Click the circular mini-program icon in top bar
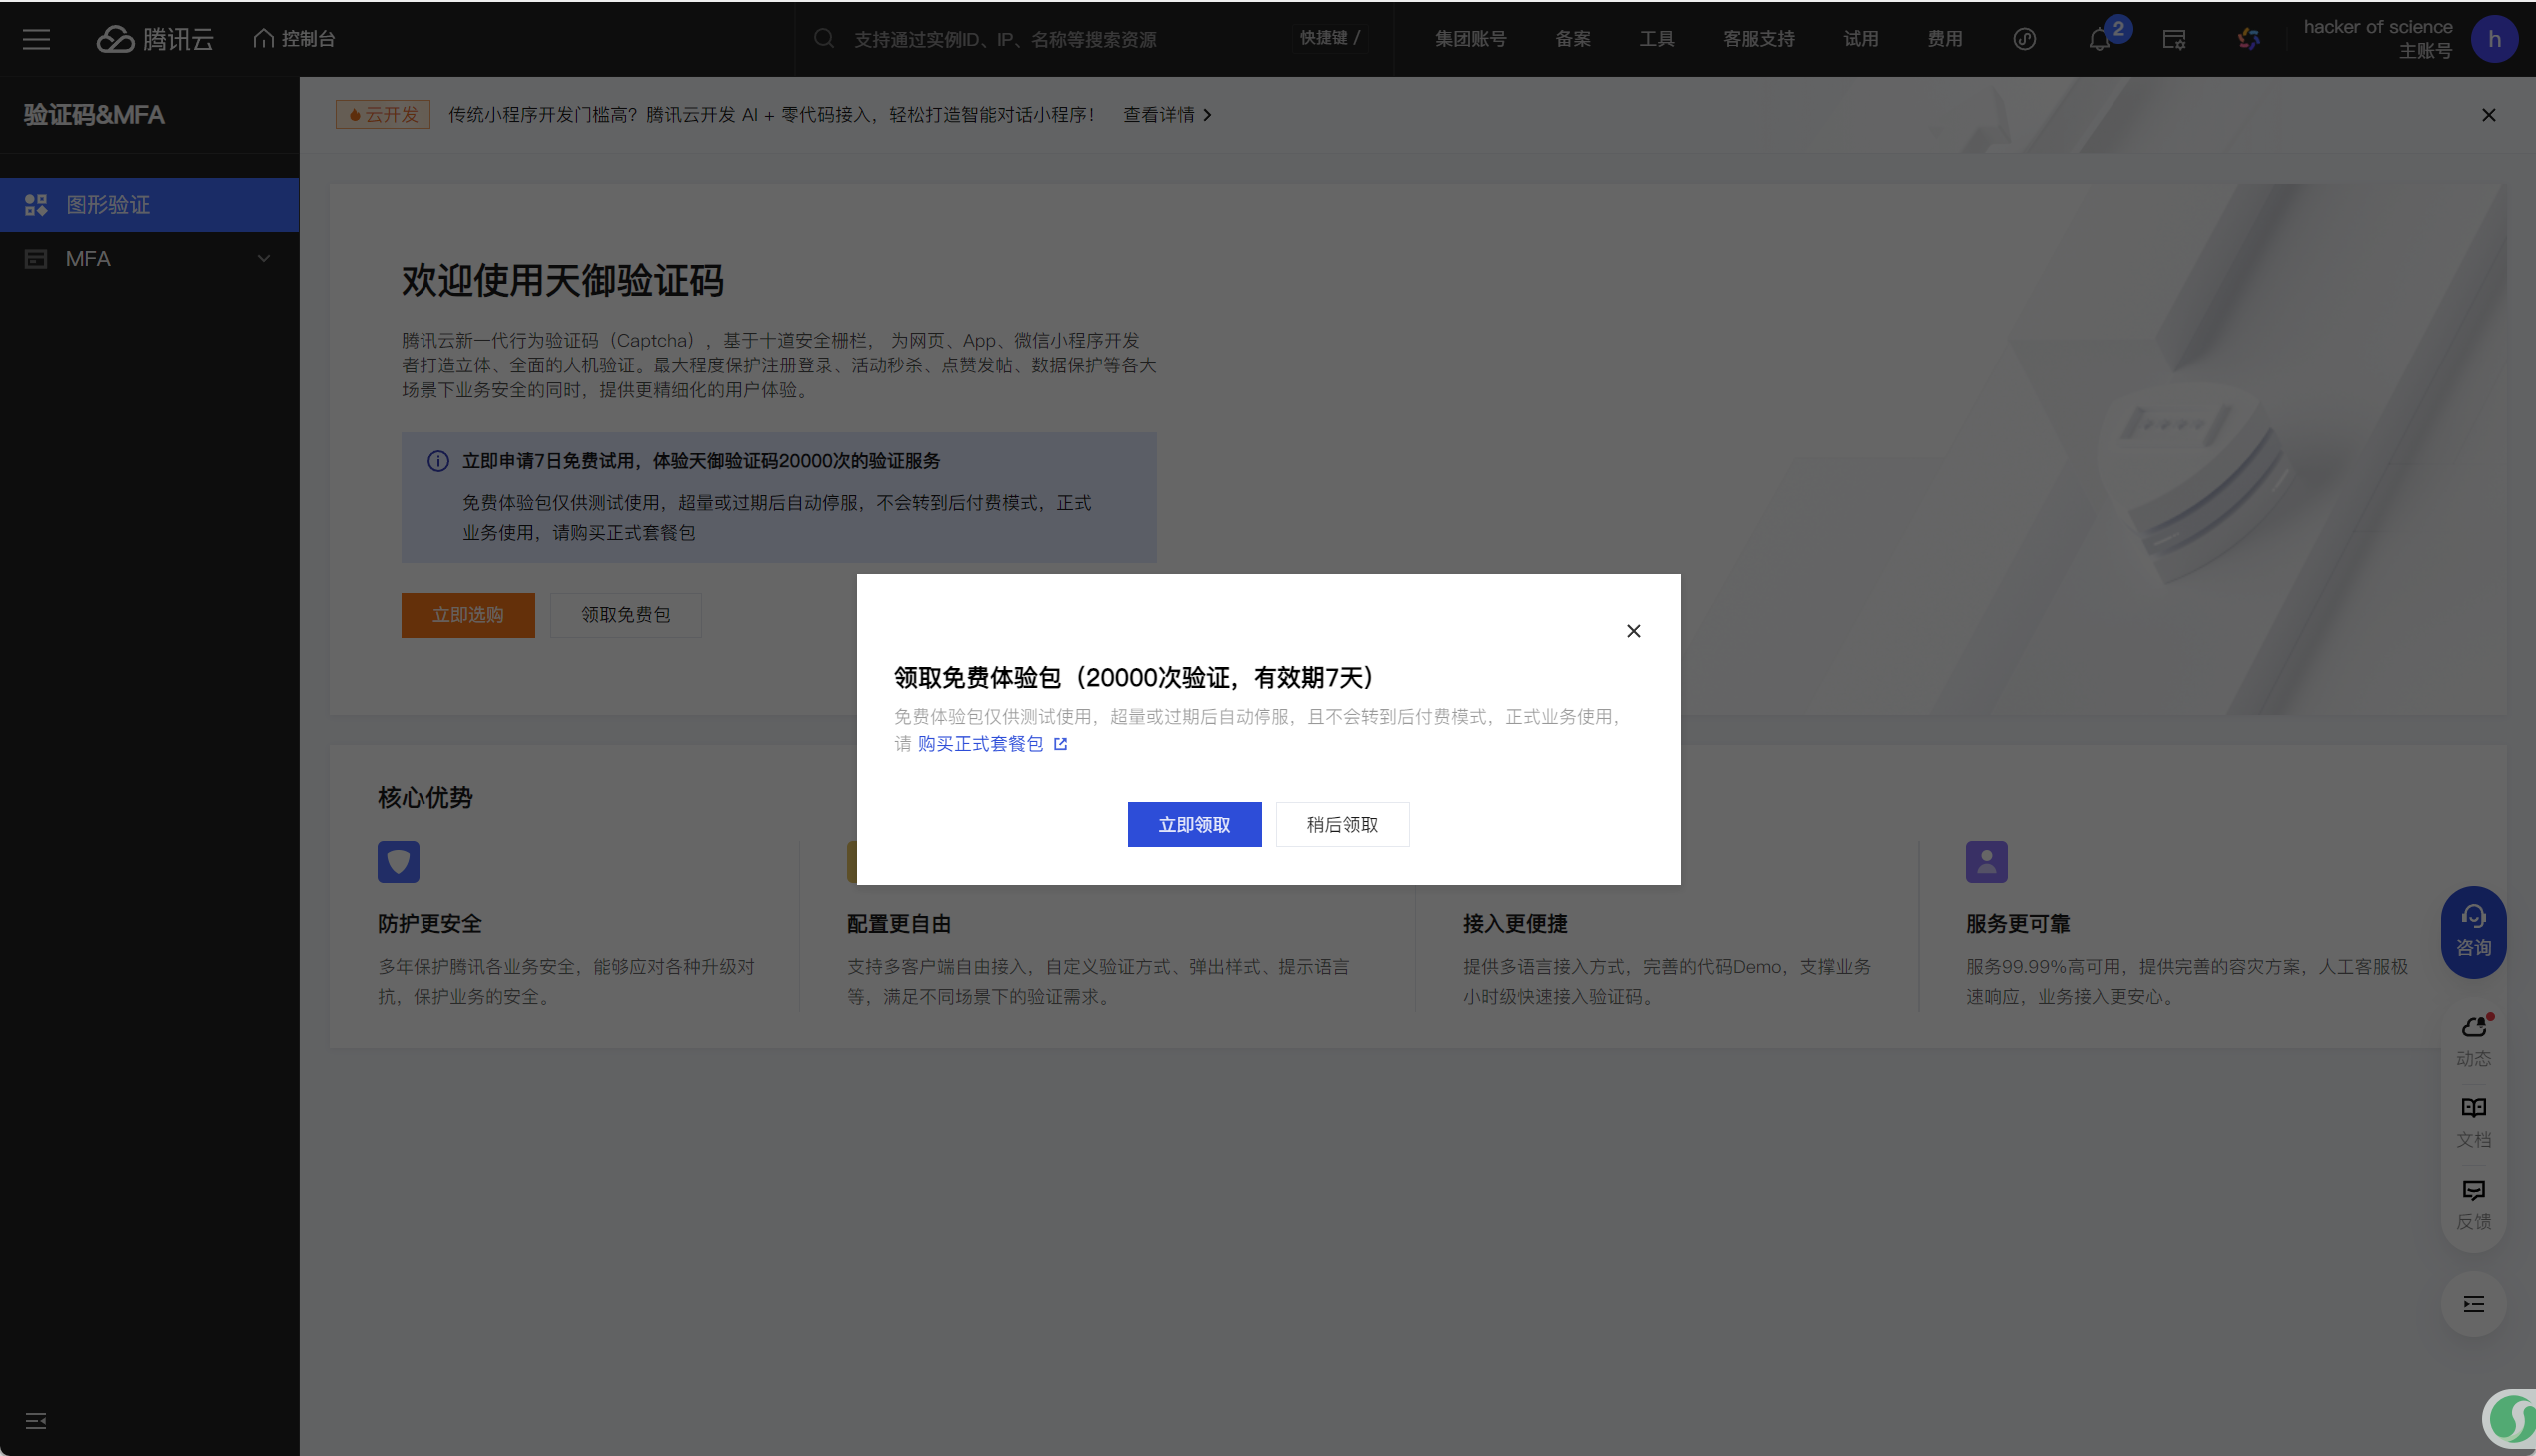Image resolution: width=2536 pixels, height=1456 pixels. coord(2024,39)
